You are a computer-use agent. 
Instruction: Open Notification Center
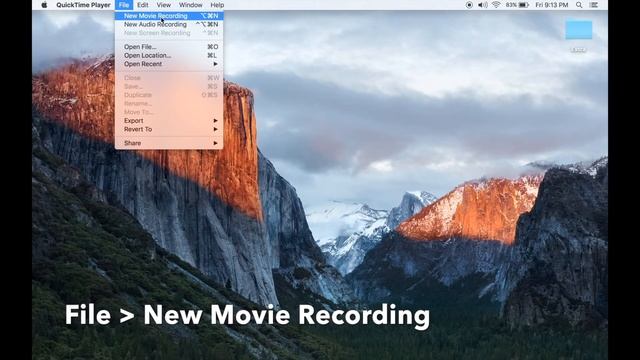pos(594,5)
